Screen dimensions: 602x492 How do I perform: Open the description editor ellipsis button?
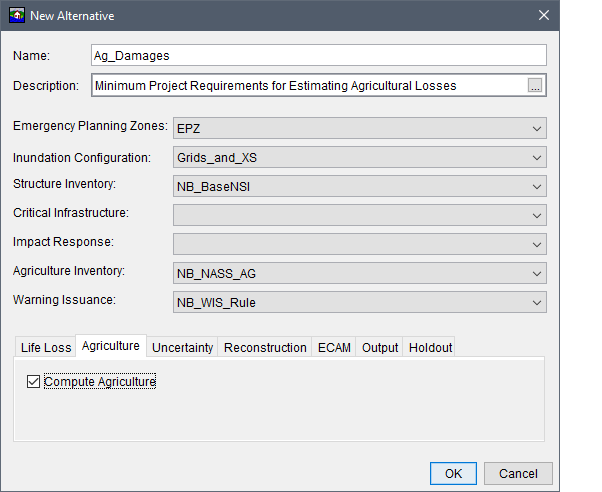click(x=535, y=85)
